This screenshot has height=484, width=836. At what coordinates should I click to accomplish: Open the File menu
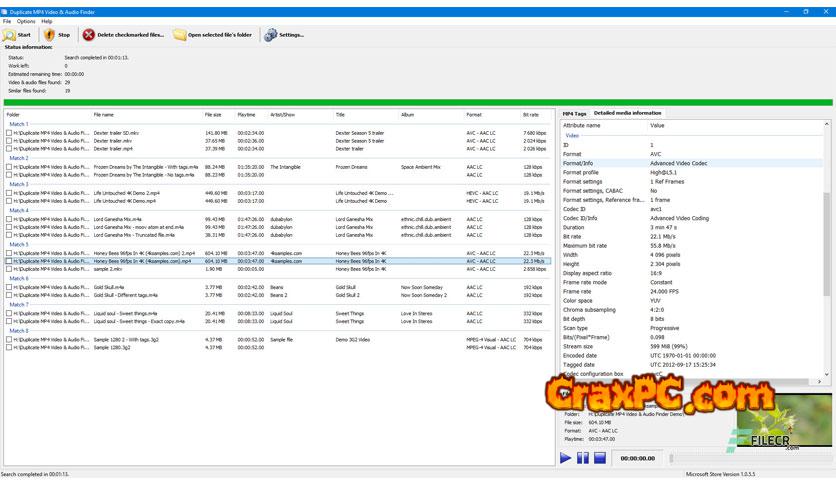point(7,21)
